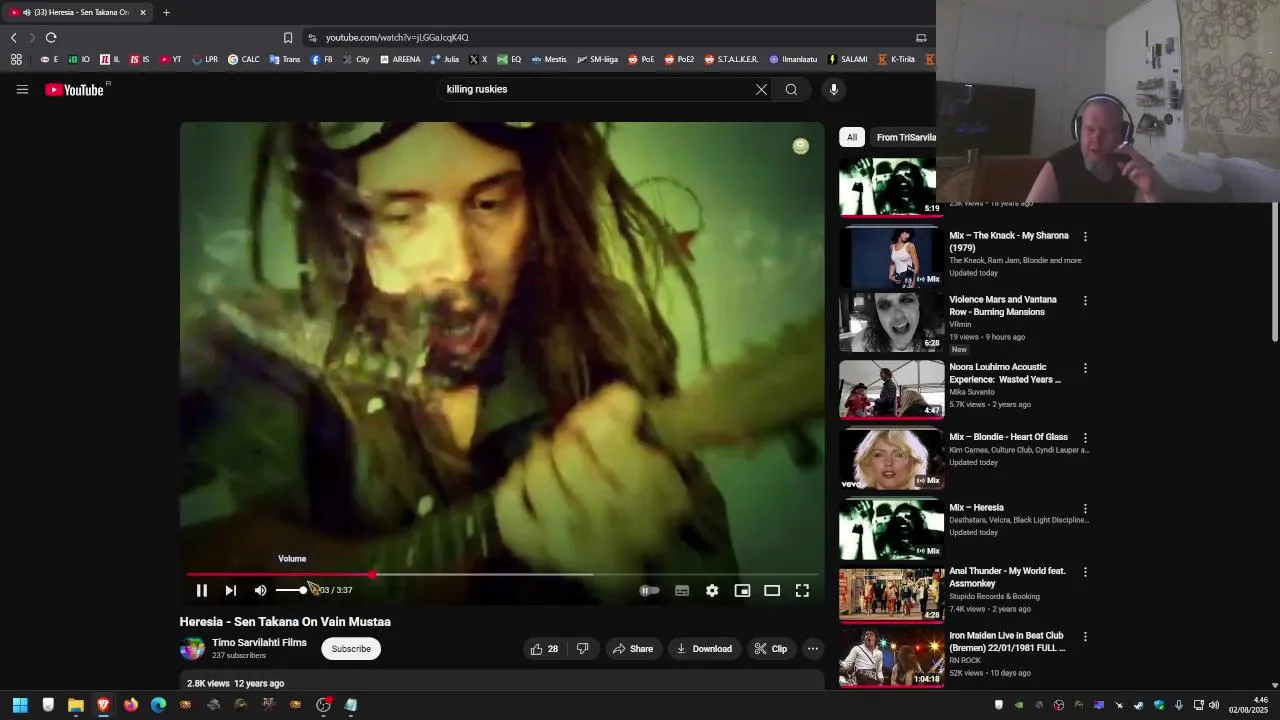This screenshot has height=720, width=1280.
Task: Toggle subtitles/closed captions
Action: pos(682,590)
